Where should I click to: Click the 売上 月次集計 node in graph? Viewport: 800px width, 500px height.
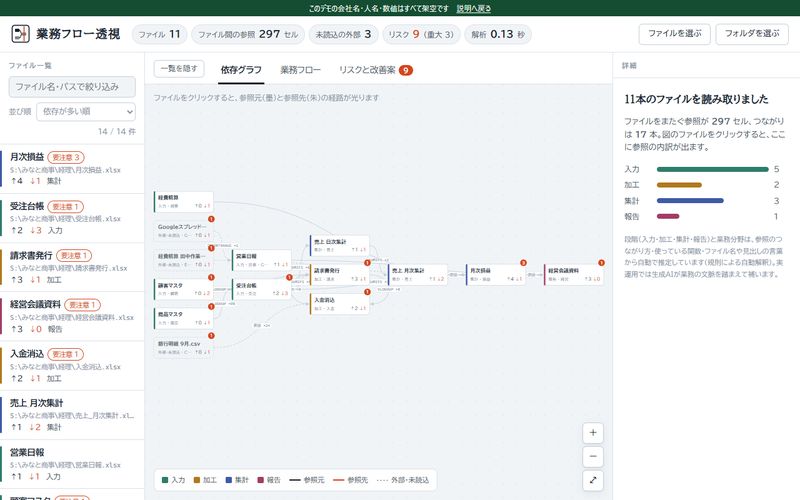[418, 274]
